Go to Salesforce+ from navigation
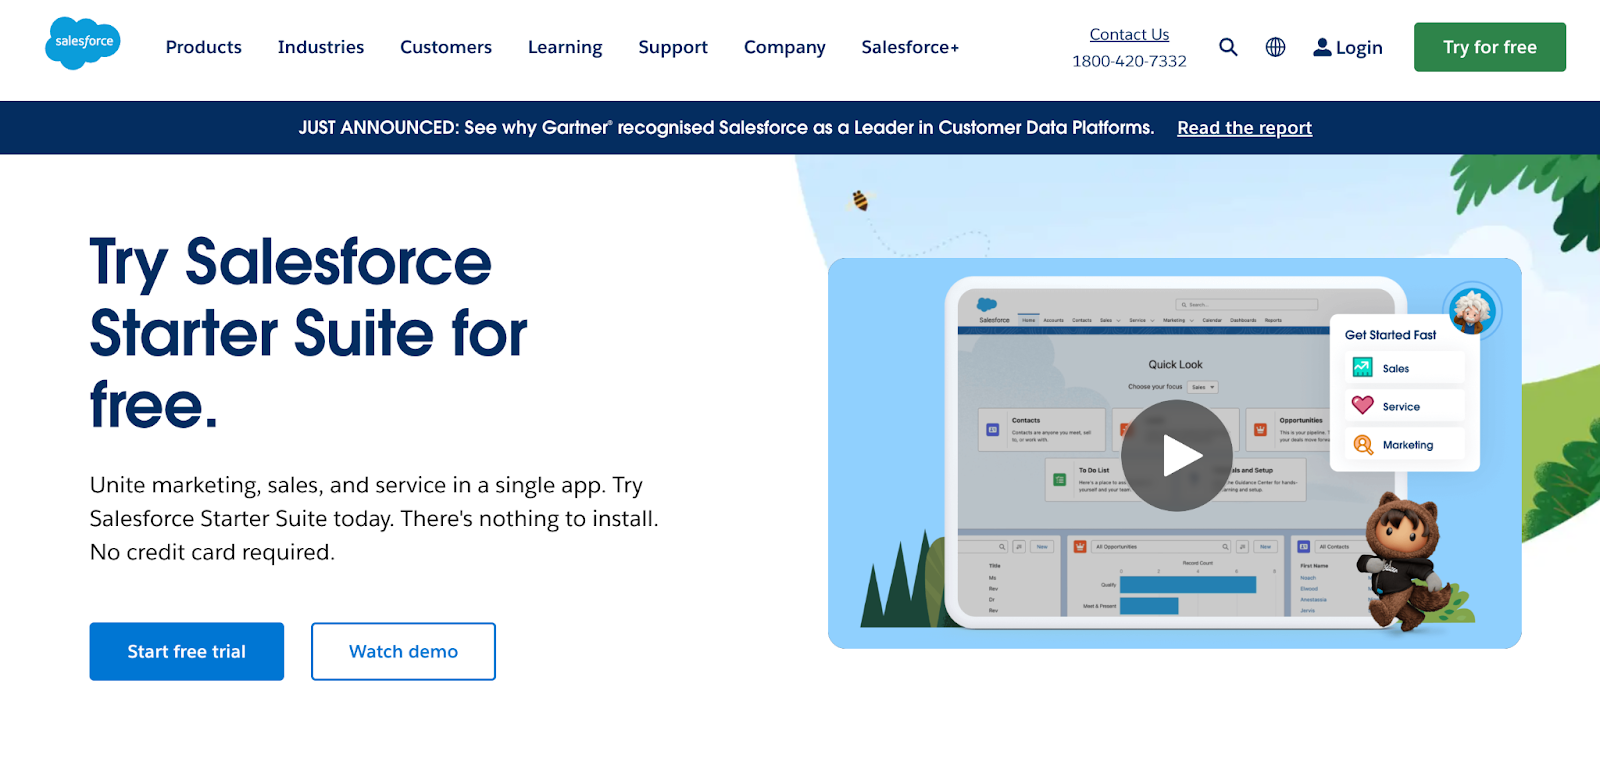The image size is (1600, 759). pyautogui.click(x=910, y=47)
